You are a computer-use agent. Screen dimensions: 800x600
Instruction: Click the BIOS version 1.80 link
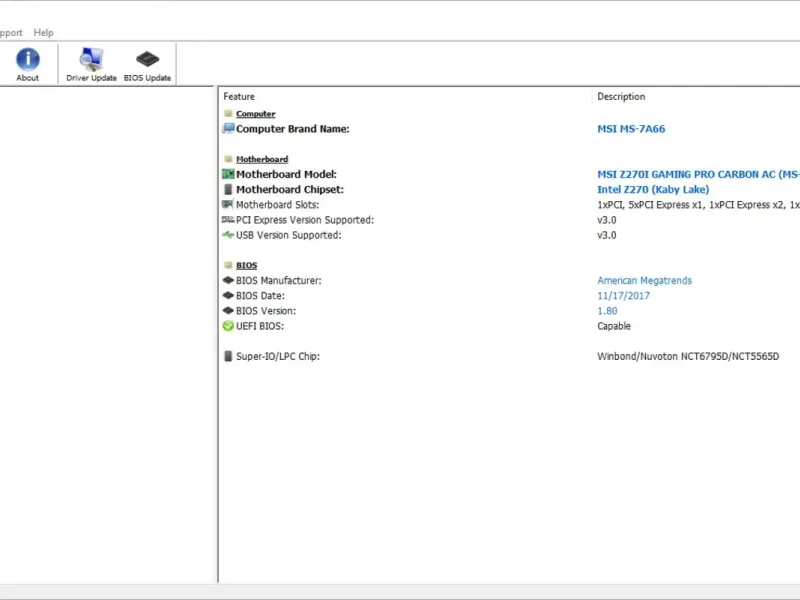point(607,311)
